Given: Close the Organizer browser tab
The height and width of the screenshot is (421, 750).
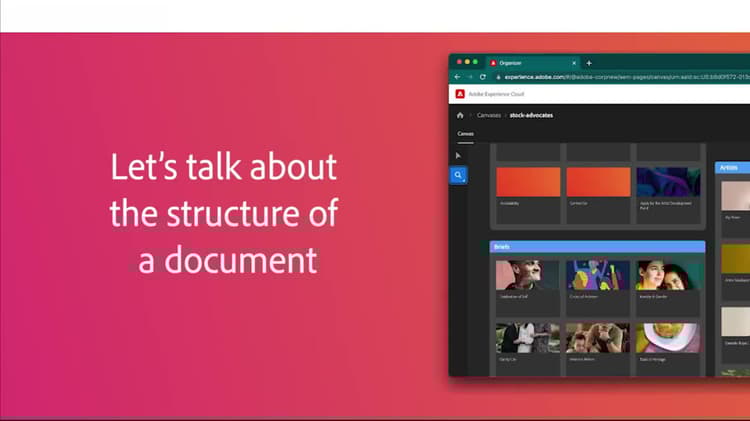Looking at the screenshot, I should coord(574,63).
